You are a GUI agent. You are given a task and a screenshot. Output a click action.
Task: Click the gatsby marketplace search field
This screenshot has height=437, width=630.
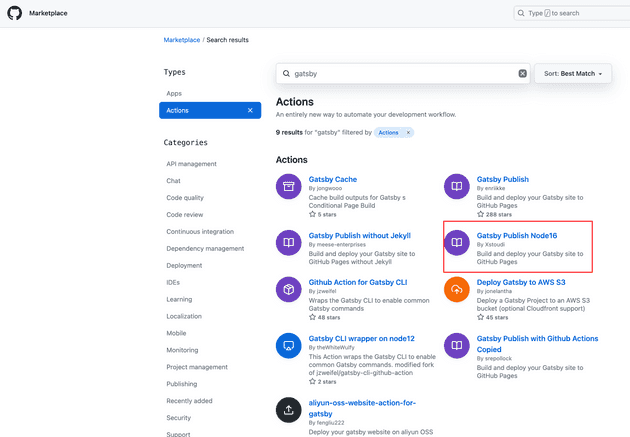[x=400, y=74]
